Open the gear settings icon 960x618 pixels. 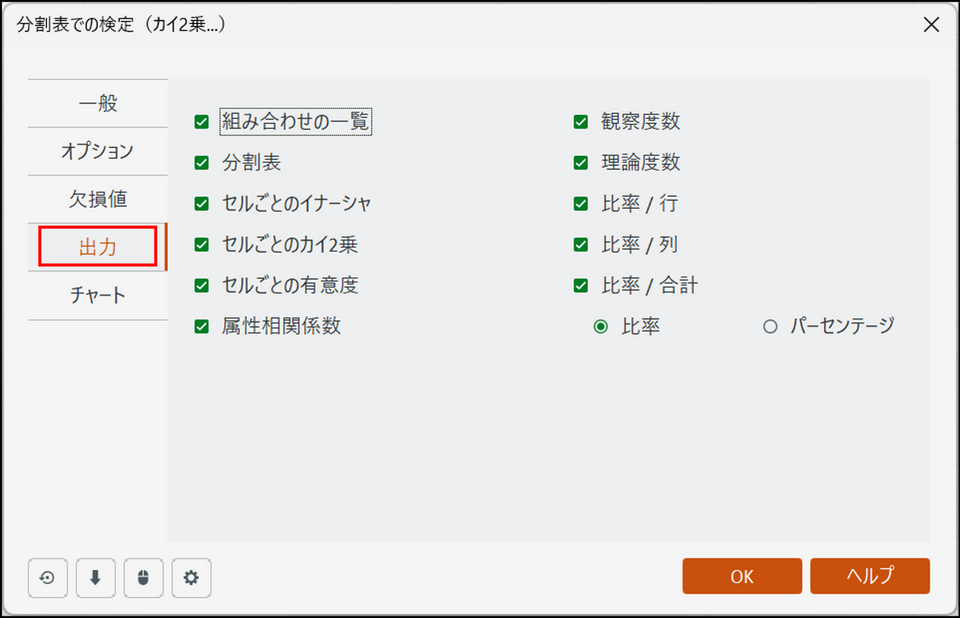(x=191, y=577)
